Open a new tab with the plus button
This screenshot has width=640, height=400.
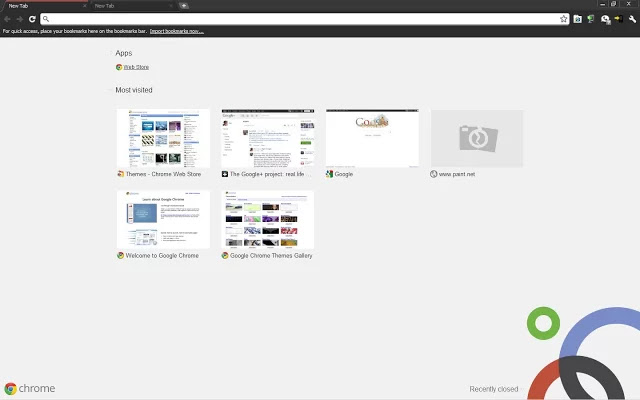pos(184,6)
